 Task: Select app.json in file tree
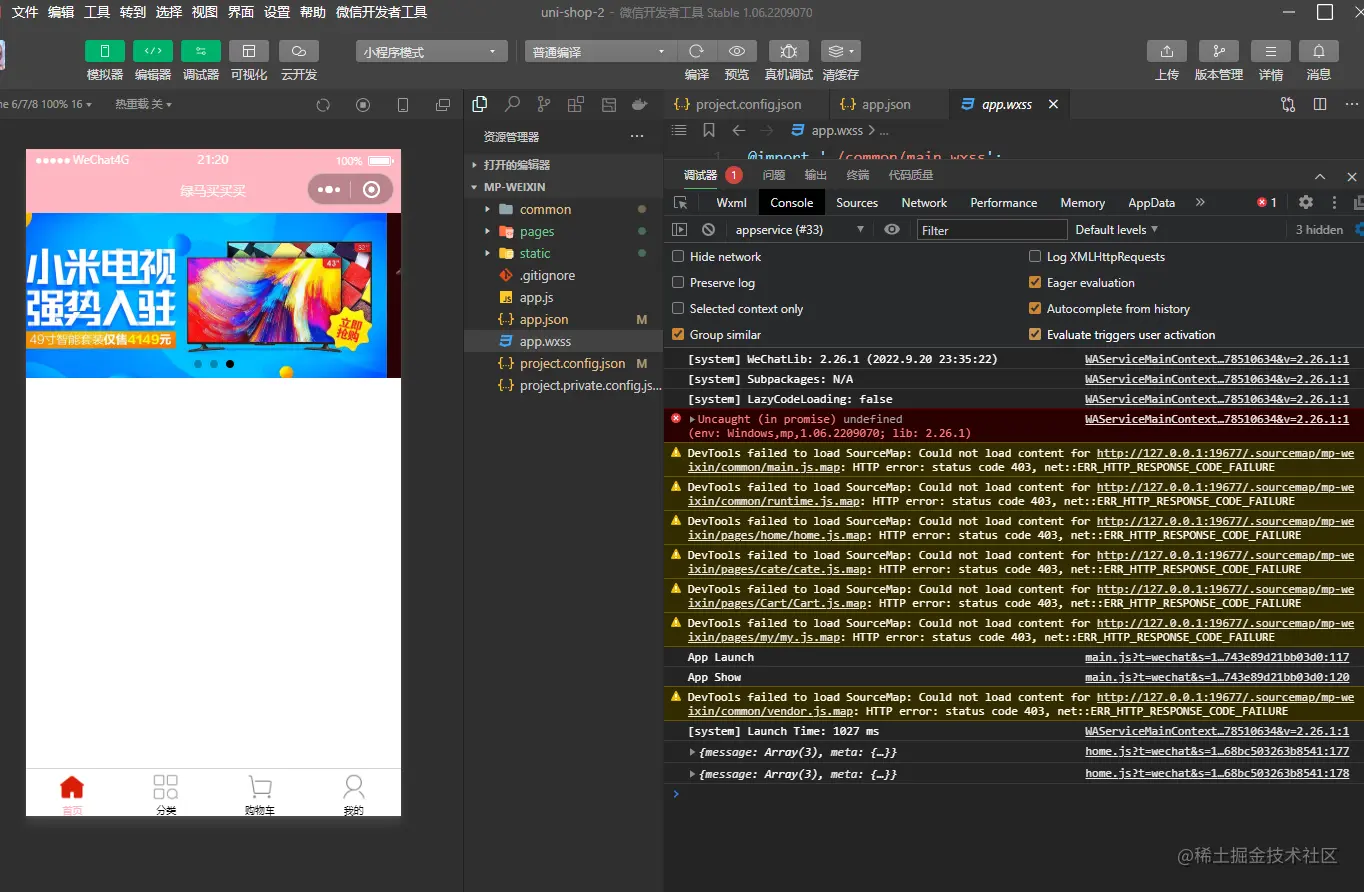[x=544, y=319]
